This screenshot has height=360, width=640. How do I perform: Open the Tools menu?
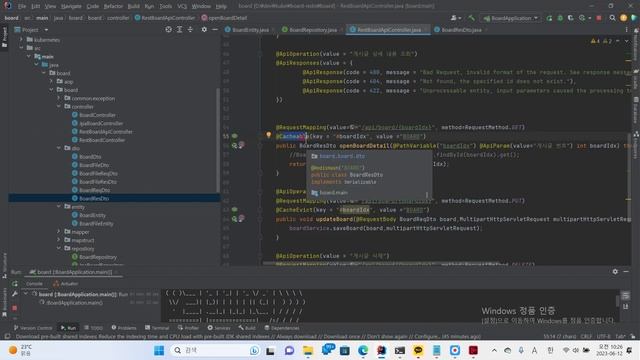(x=165, y=7)
